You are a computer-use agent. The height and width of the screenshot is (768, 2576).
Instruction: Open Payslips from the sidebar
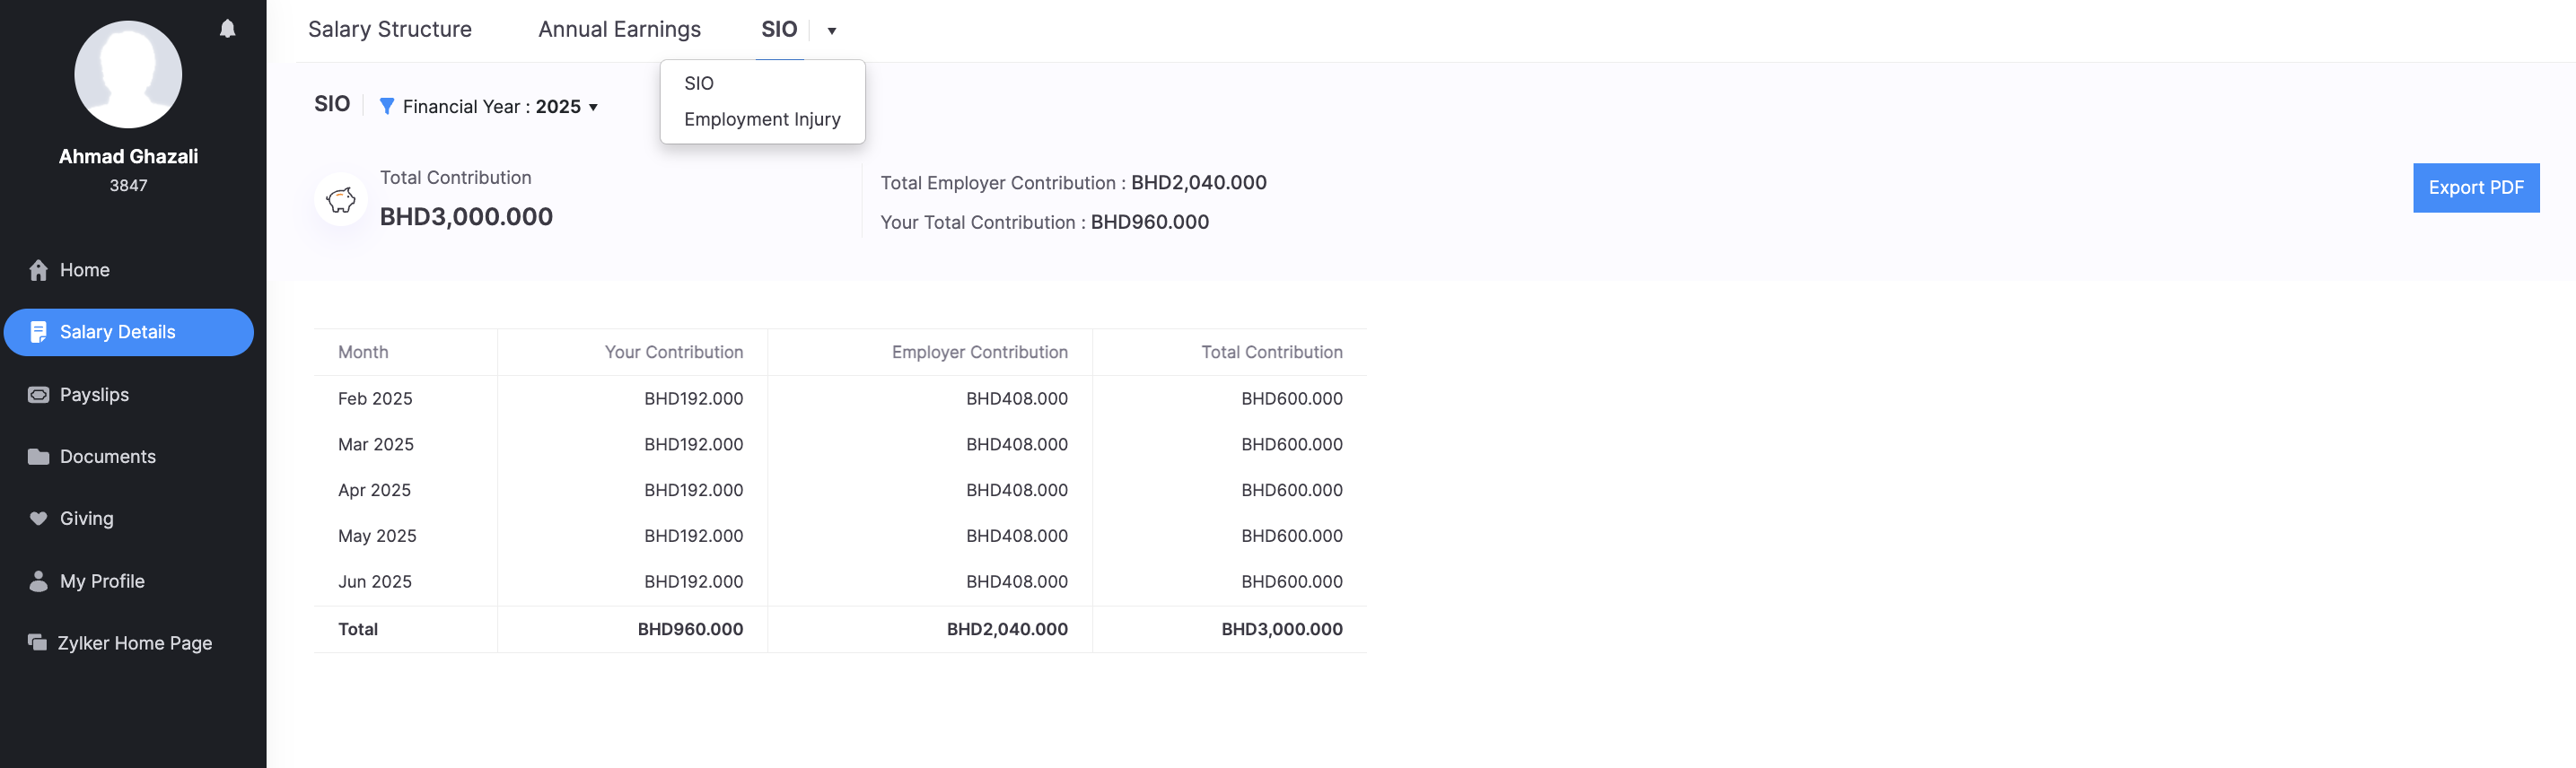[94, 395]
